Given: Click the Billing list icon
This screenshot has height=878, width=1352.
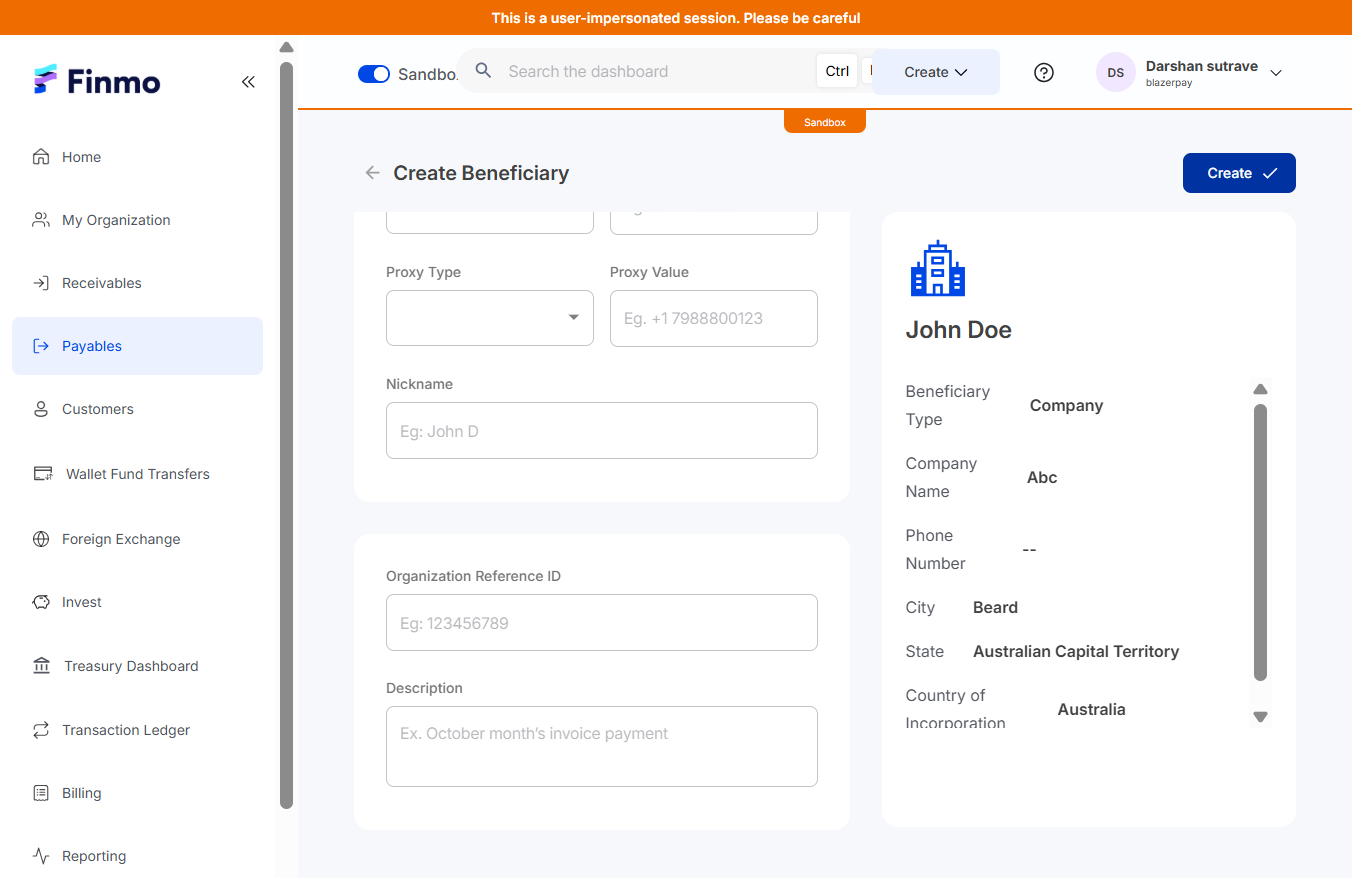Looking at the screenshot, I should point(41,793).
